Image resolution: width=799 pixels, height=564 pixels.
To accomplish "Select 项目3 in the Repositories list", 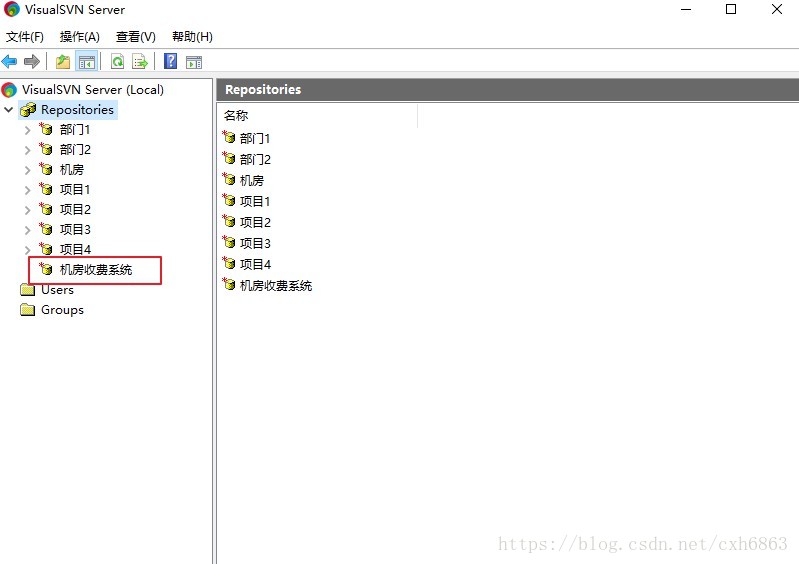I will point(255,244).
